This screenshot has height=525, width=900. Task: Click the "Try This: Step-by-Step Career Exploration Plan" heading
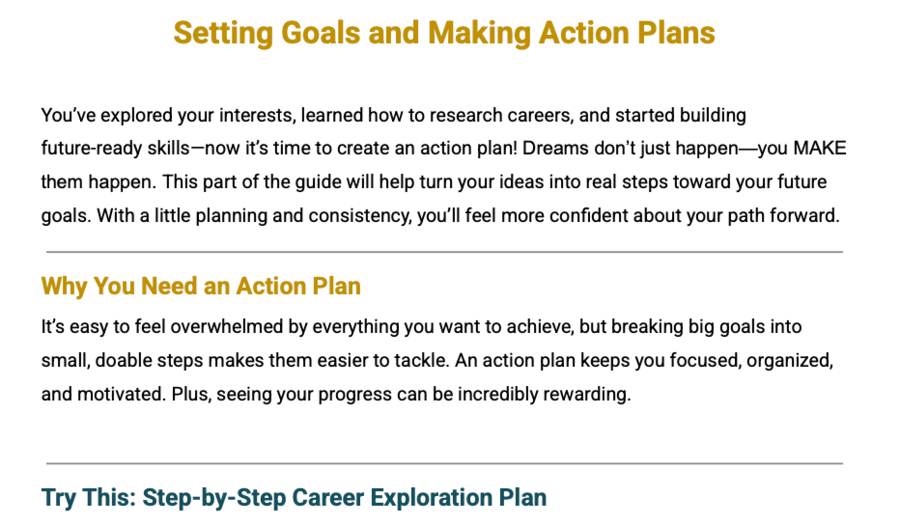coord(294,497)
